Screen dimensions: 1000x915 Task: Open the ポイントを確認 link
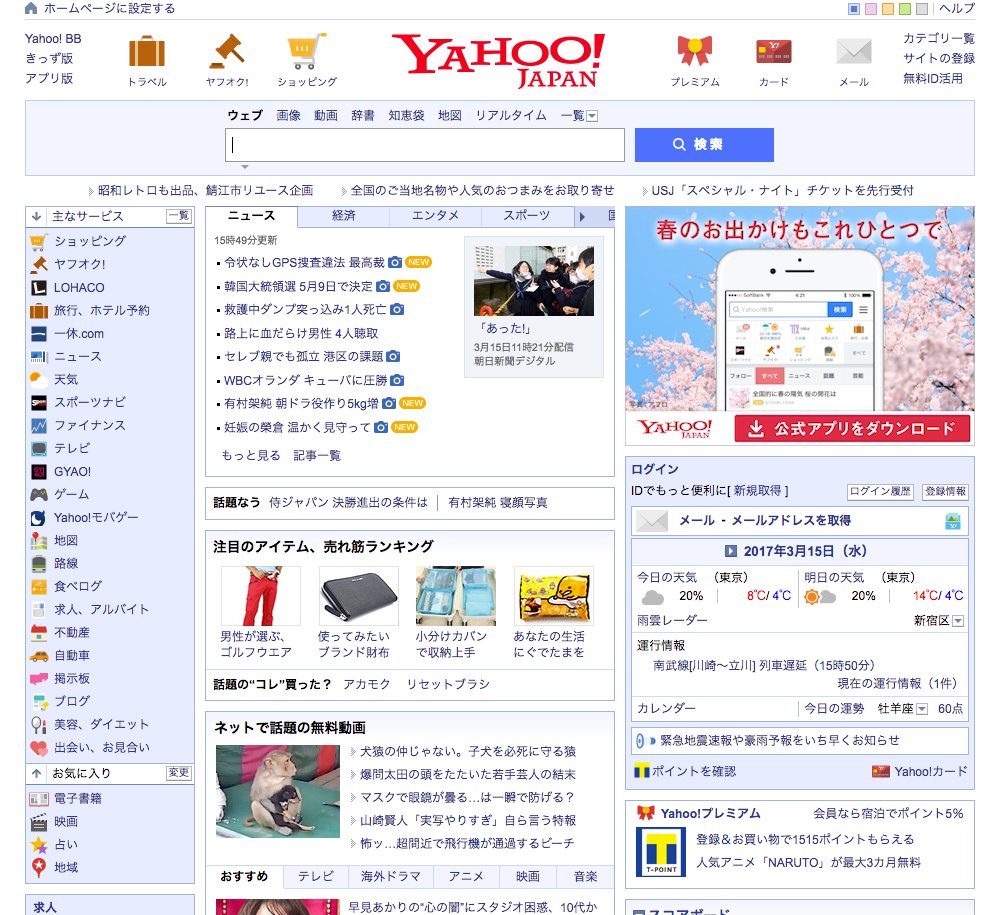point(694,772)
